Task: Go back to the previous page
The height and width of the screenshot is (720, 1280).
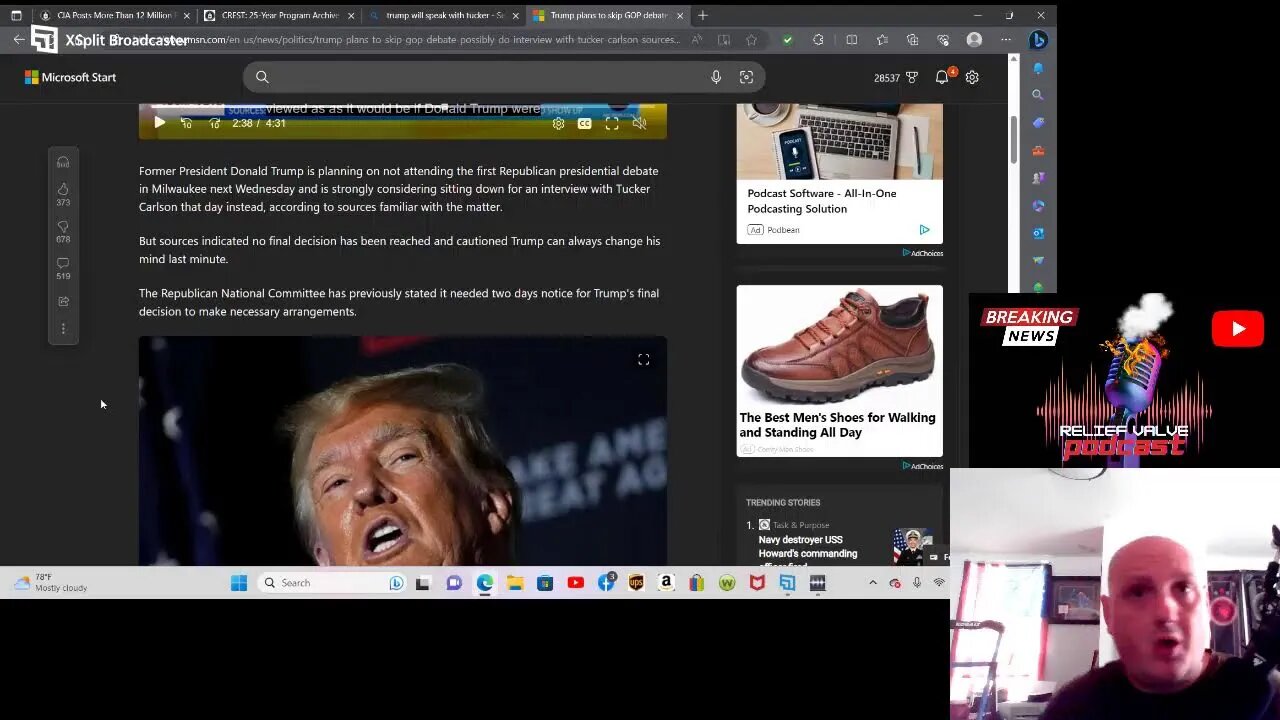Action: (19, 39)
